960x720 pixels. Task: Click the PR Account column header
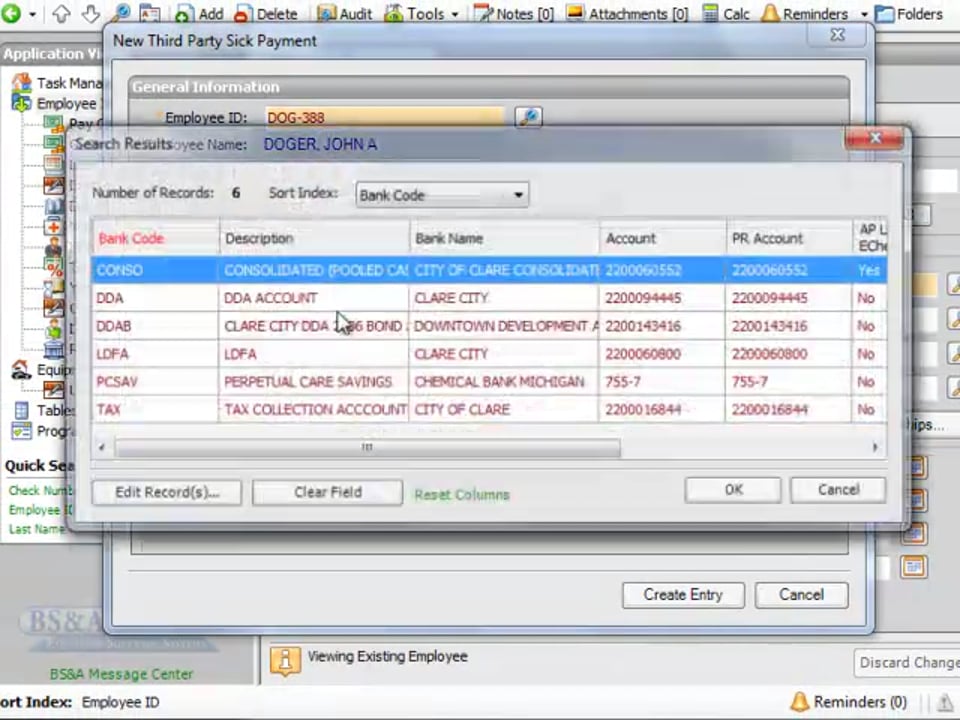point(767,238)
